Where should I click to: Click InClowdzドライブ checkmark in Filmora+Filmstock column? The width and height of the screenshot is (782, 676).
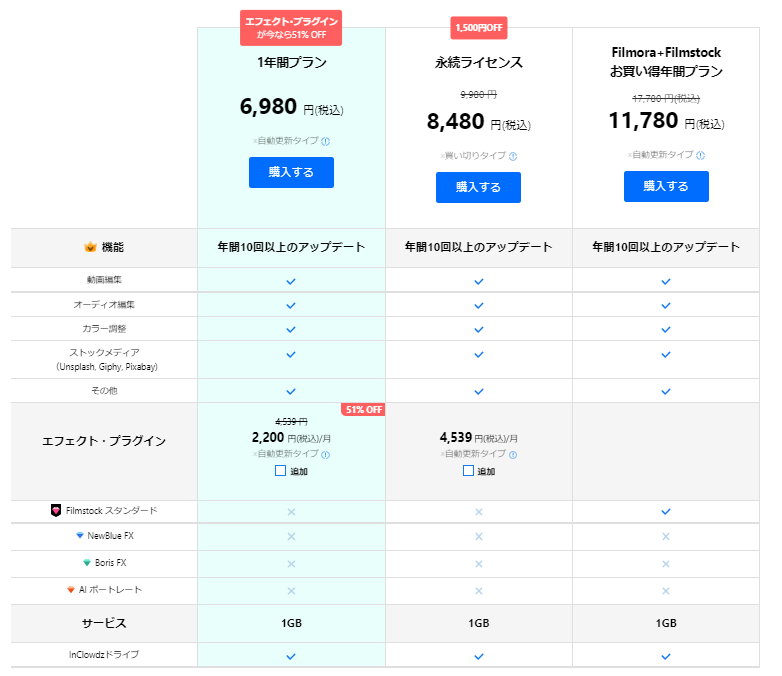coord(666,657)
